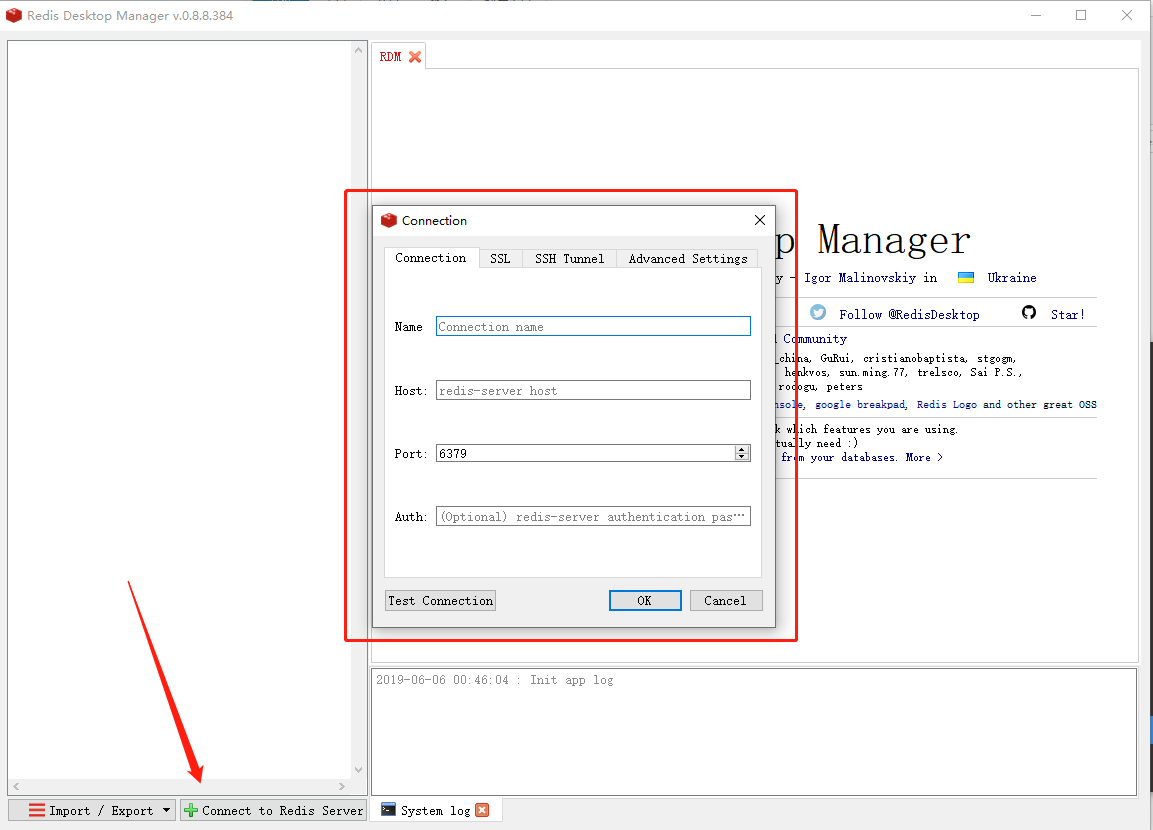Image resolution: width=1153 pixels, height=830 pixels.
Task: Click the Import / Export menu icon
Action: click(x=37, y=810)
